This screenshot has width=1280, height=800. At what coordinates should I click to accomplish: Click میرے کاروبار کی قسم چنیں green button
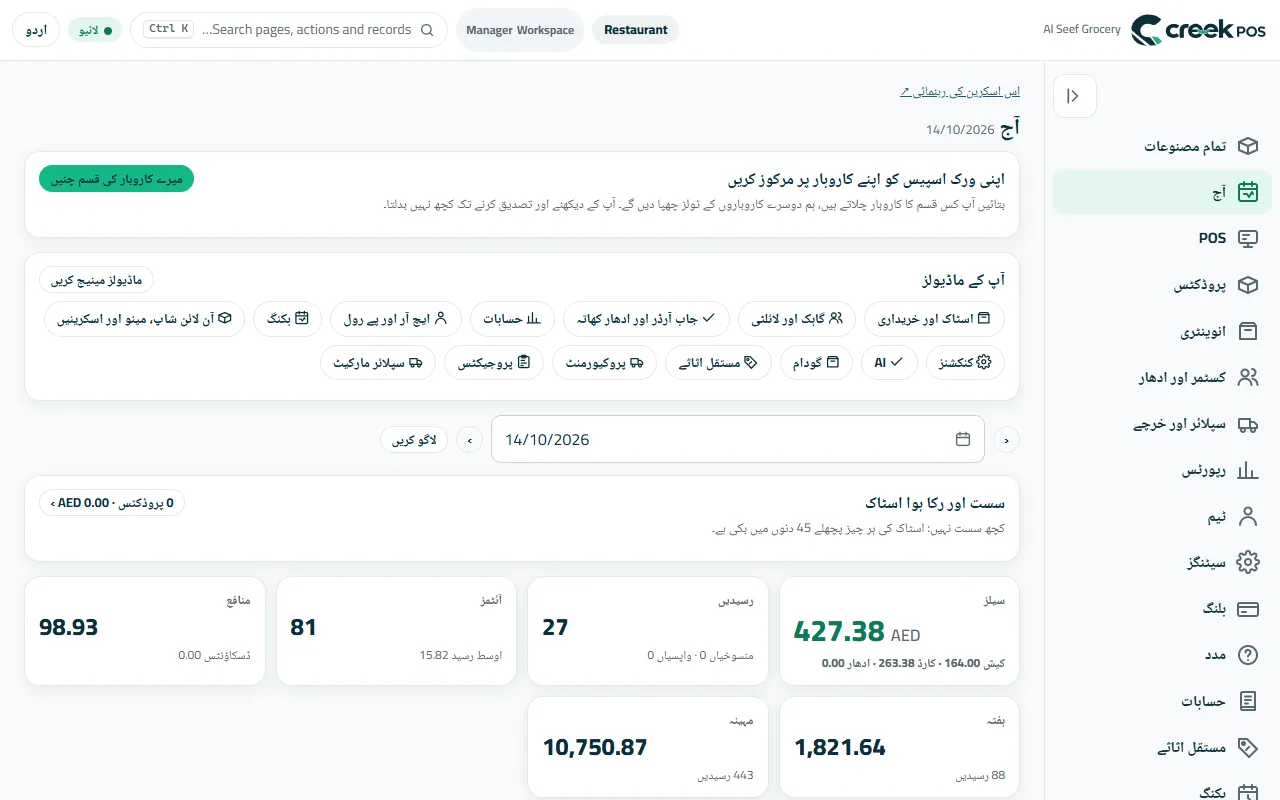coord(116,179)
